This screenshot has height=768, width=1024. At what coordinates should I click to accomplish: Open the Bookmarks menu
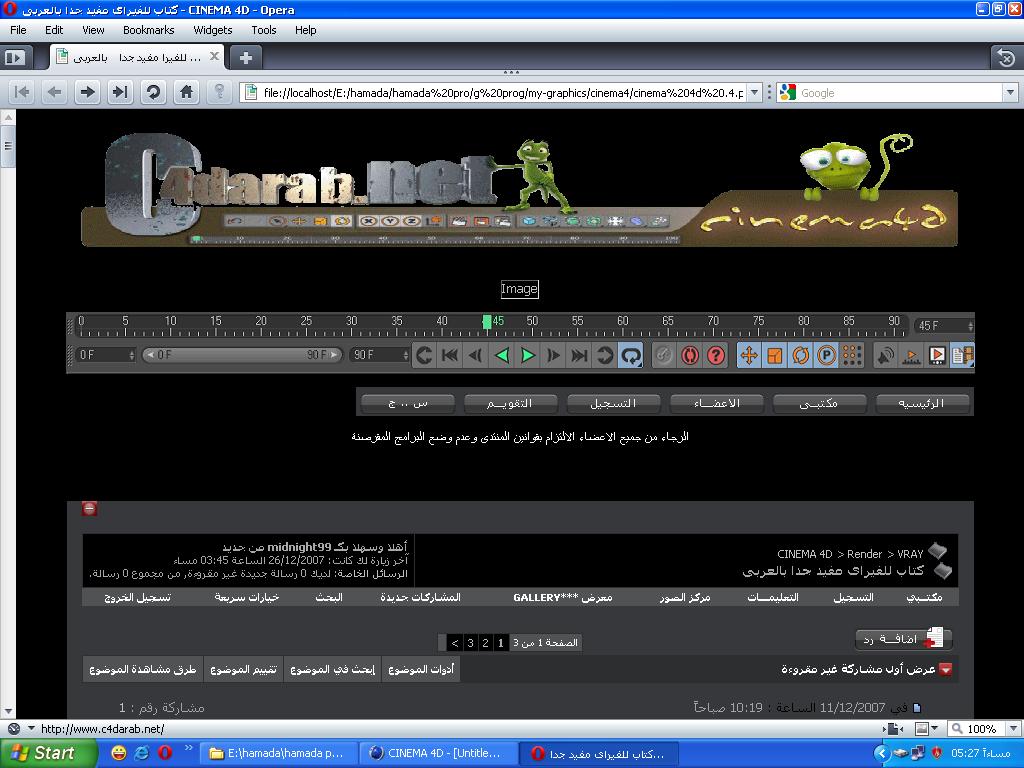(x=148, y=30)
